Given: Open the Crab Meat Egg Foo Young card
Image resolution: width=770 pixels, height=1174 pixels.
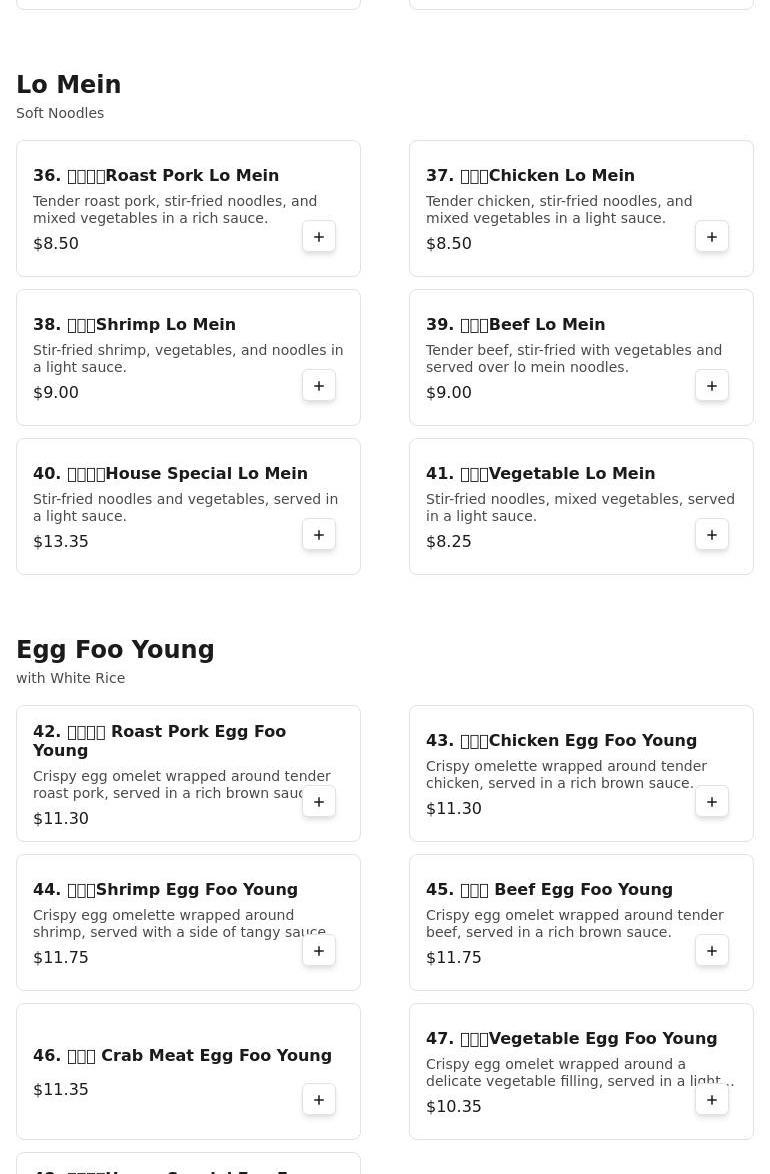Looking at the screenshot, I should coord(188,1071).
